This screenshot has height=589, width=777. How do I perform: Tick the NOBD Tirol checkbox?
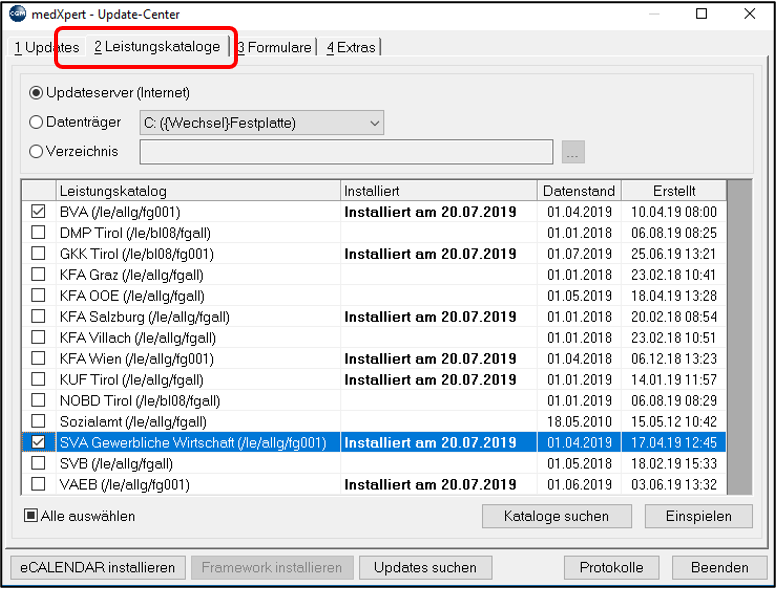pyautogui.click(x=38, y=400)
